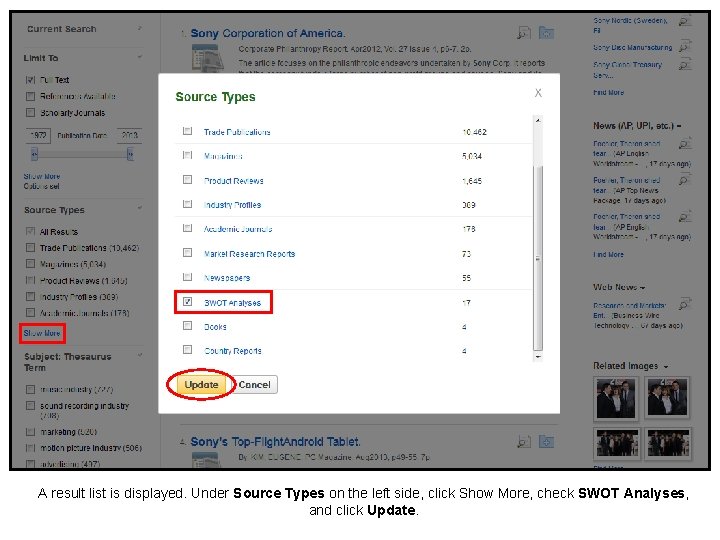This screenshot has height=540, width=720.
Task: Collapse the Subject: Thesaurus Term section
Action: [140, 355]
